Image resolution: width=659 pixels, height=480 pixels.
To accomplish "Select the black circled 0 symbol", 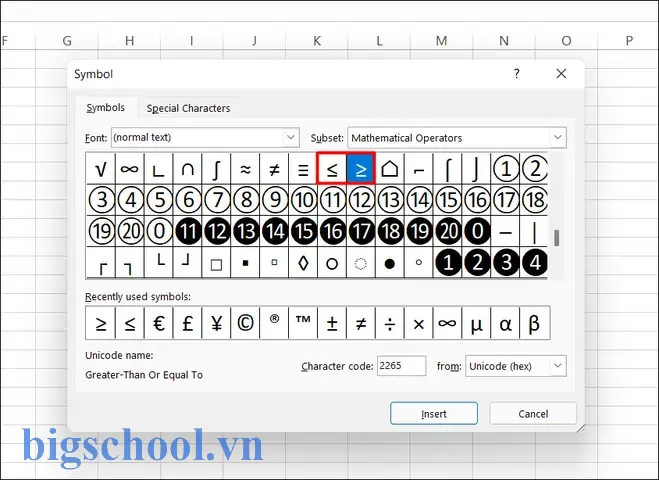I will click(x=477, y=232).
